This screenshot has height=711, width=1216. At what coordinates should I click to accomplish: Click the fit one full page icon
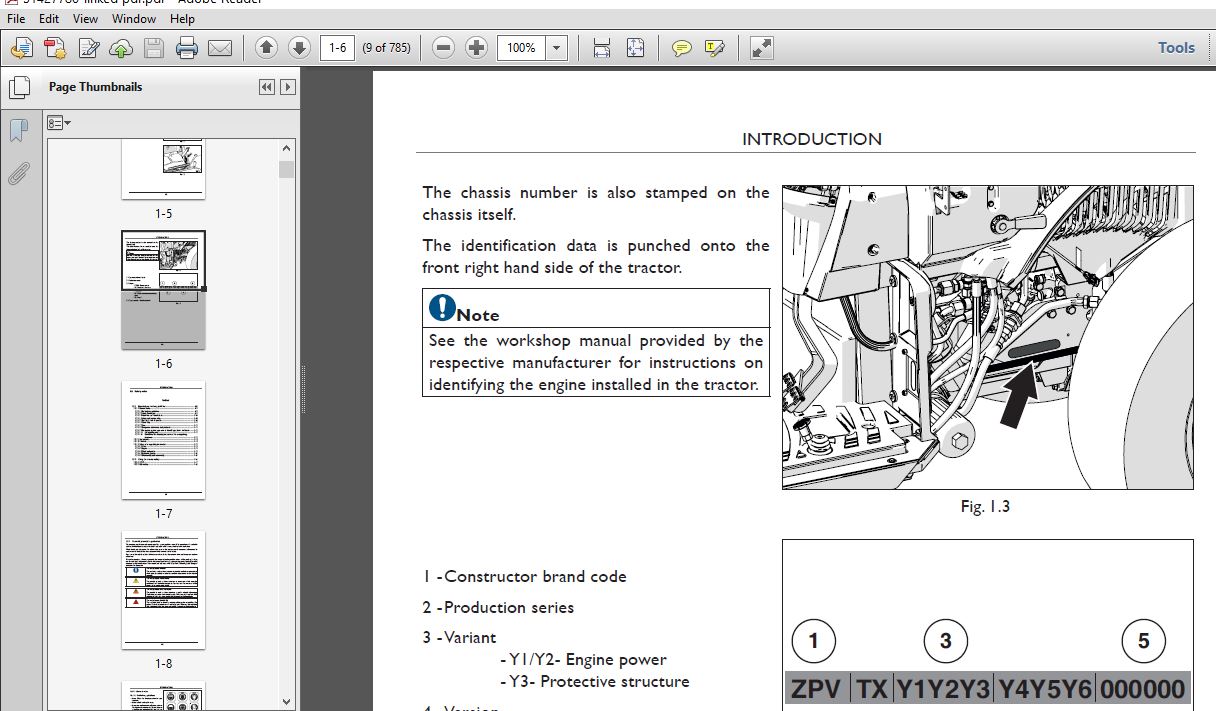(x=635, y=47)
